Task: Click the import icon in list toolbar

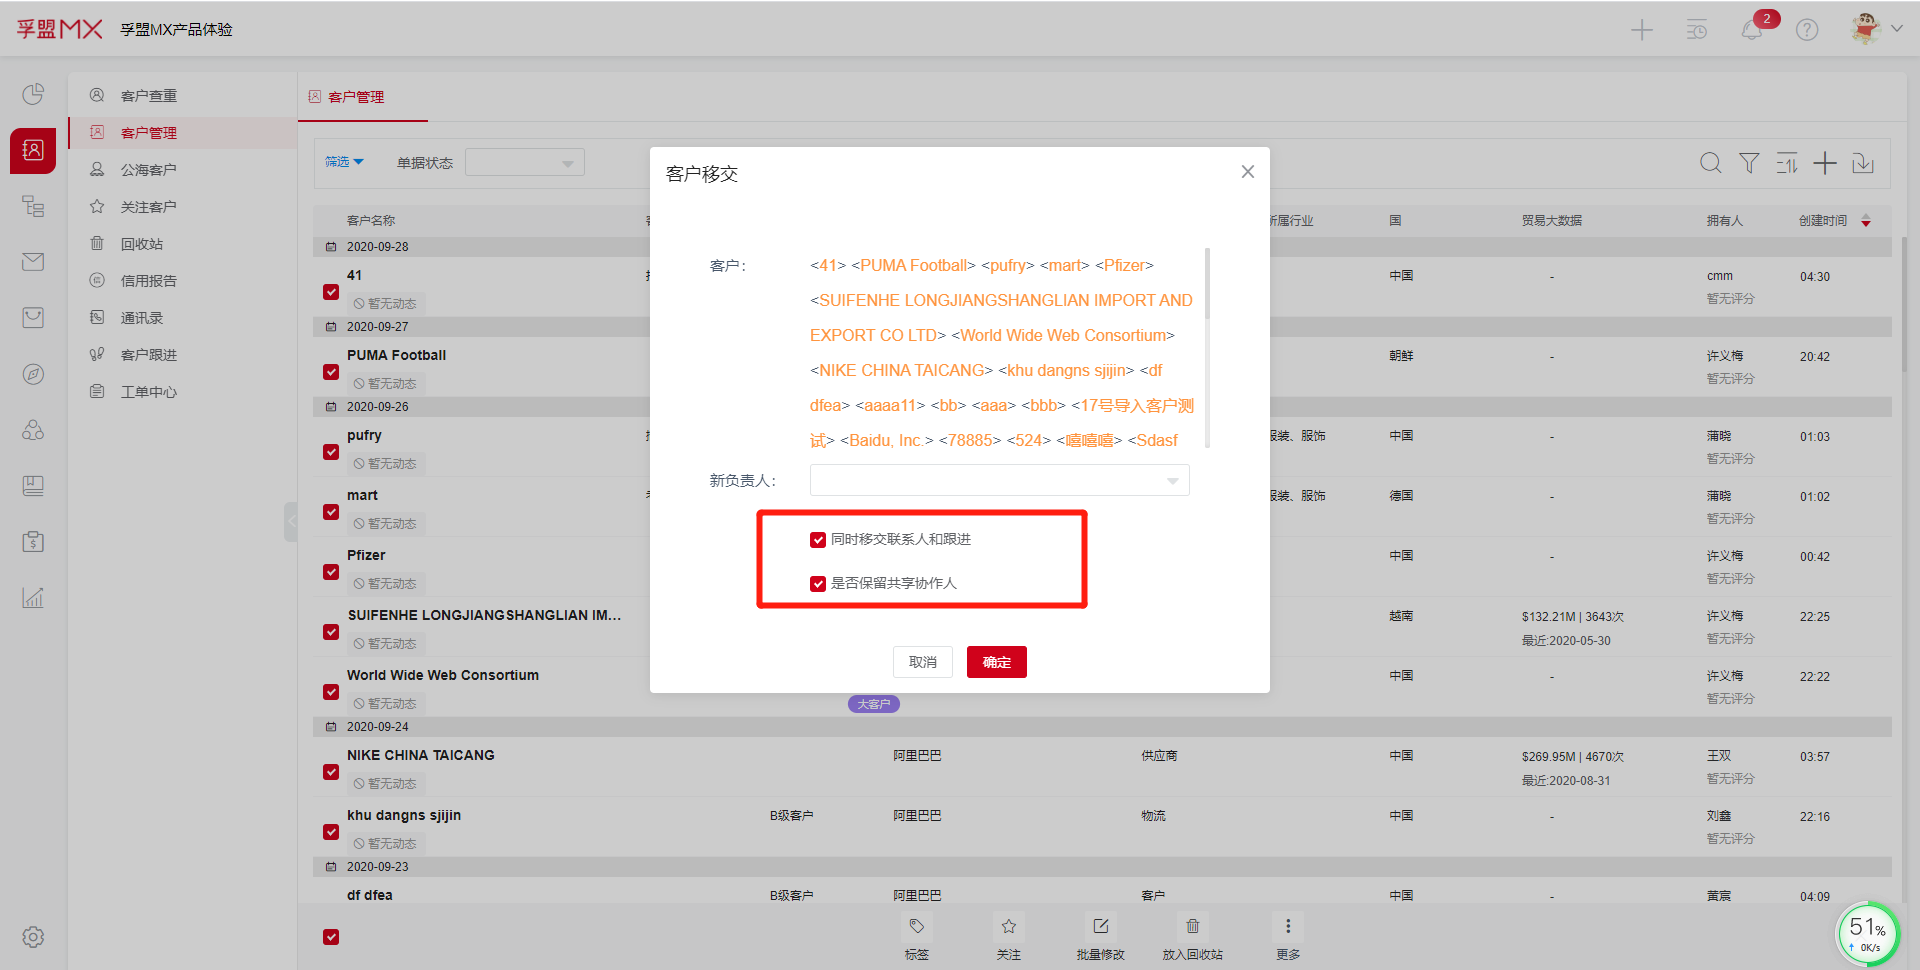Action: [1863, 163]
